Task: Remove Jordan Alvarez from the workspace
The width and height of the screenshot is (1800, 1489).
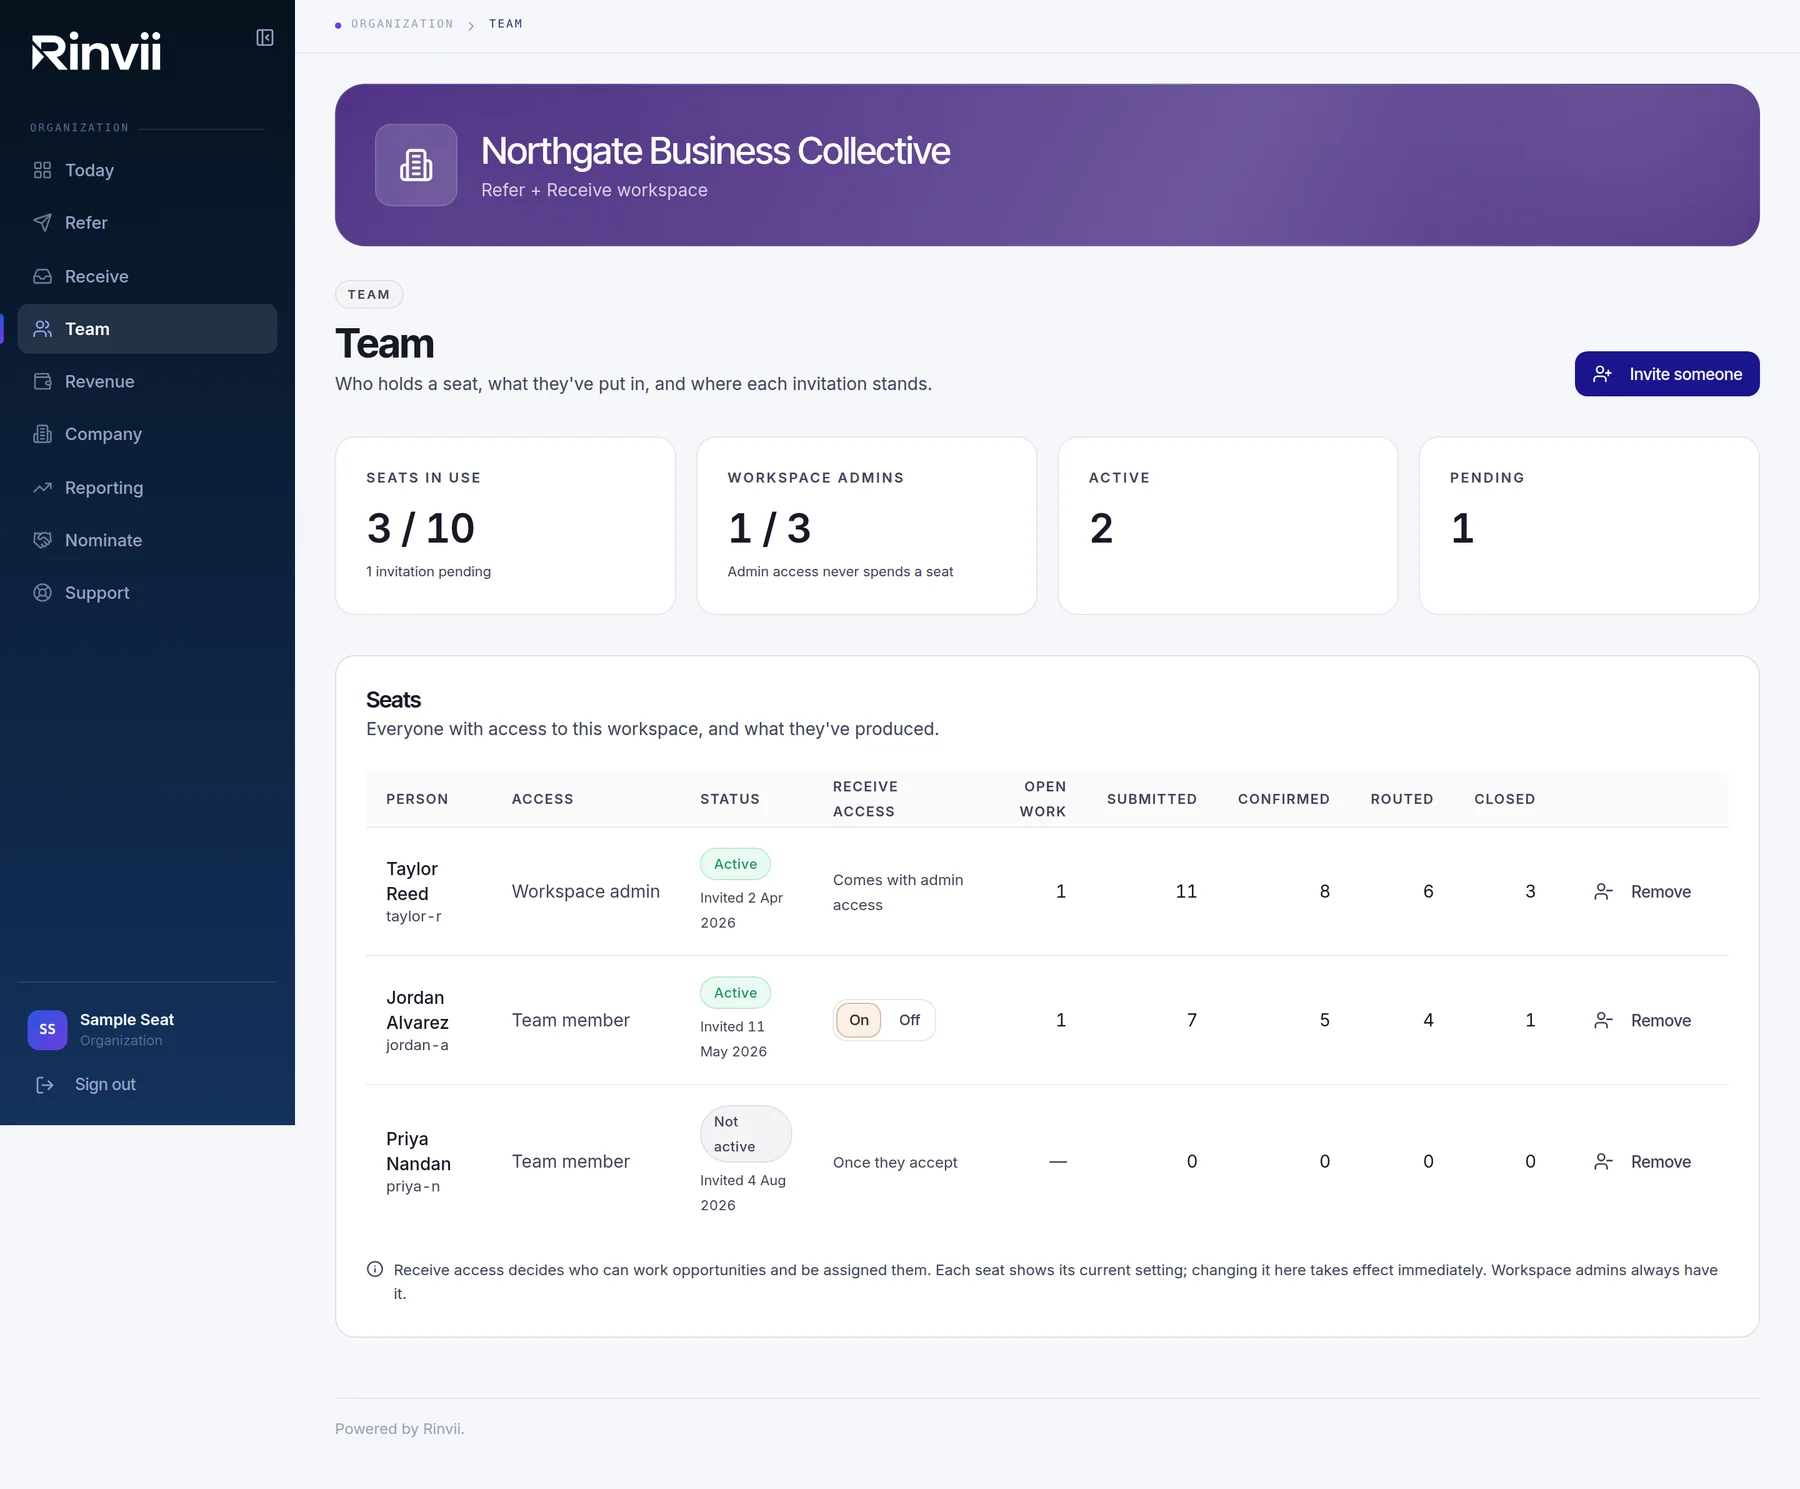Action: [1642, 1021]
